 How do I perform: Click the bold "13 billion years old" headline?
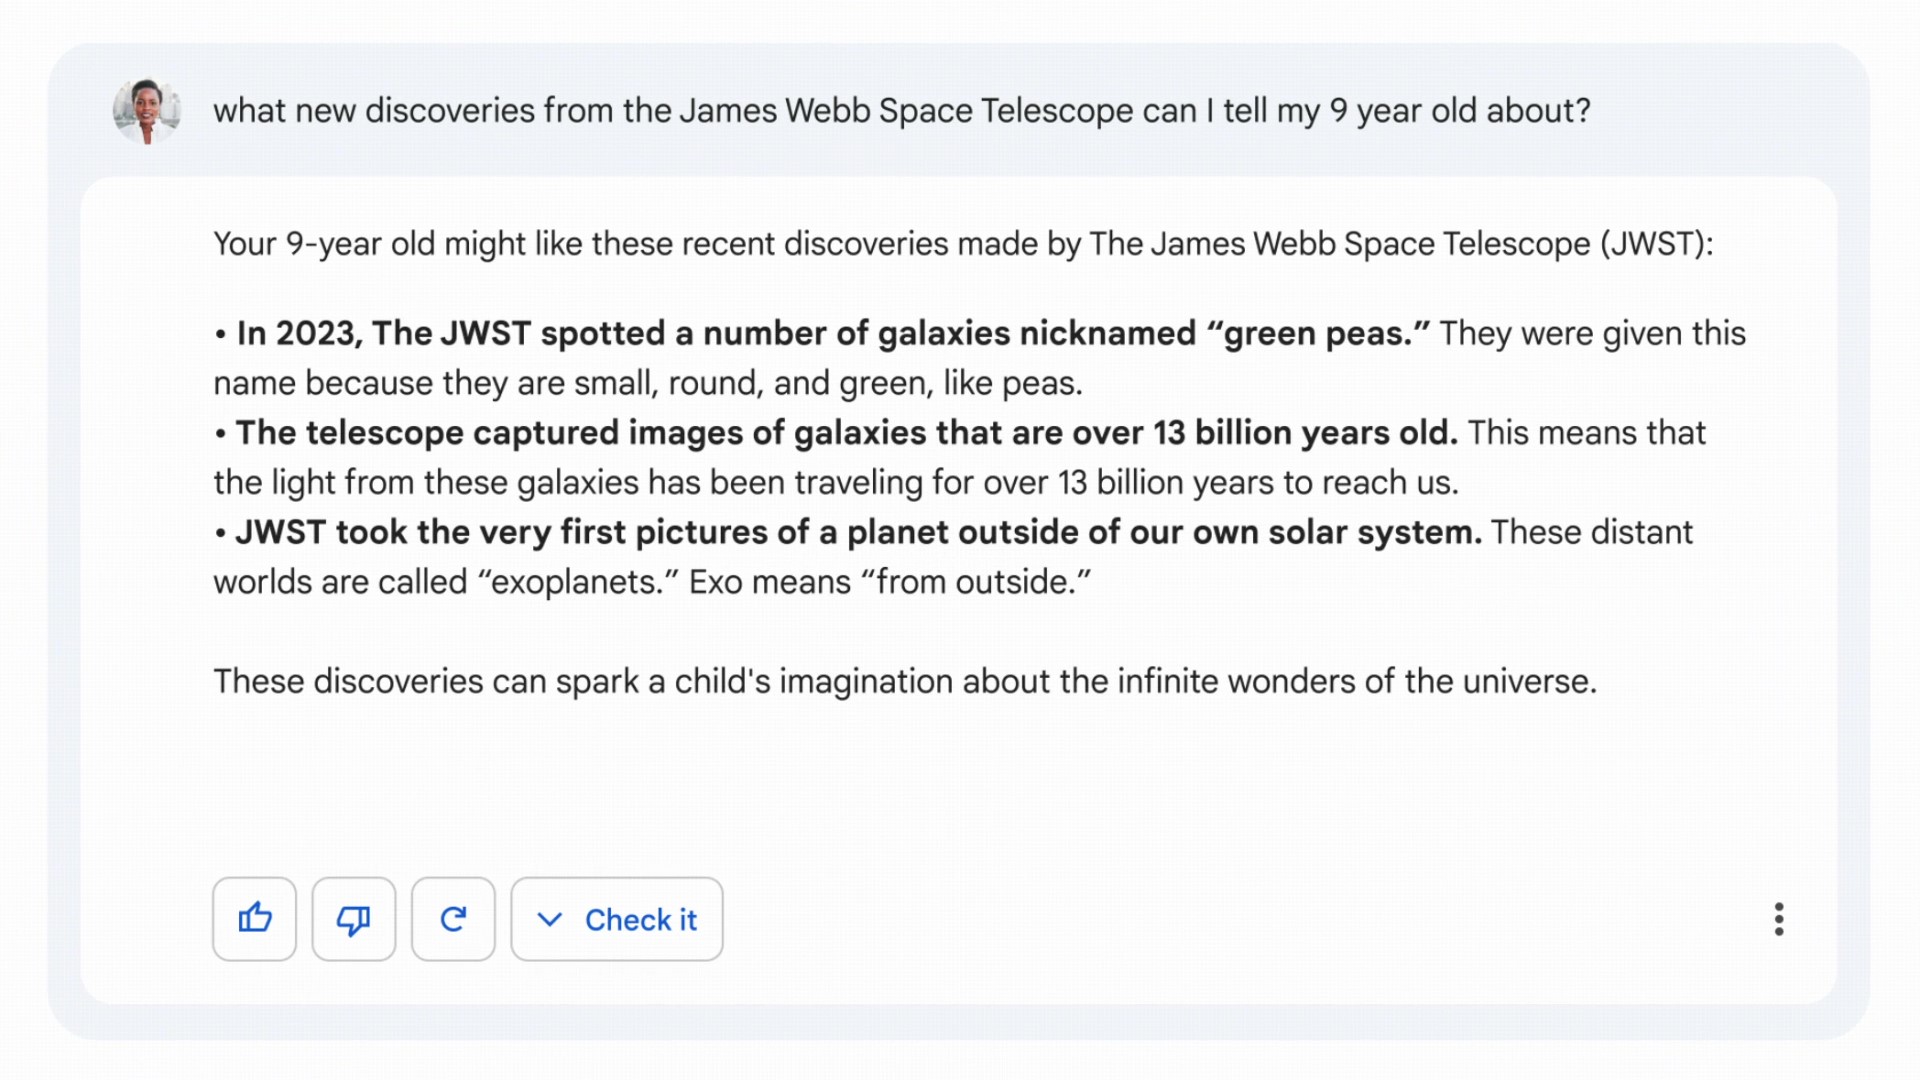click(846, 433)
